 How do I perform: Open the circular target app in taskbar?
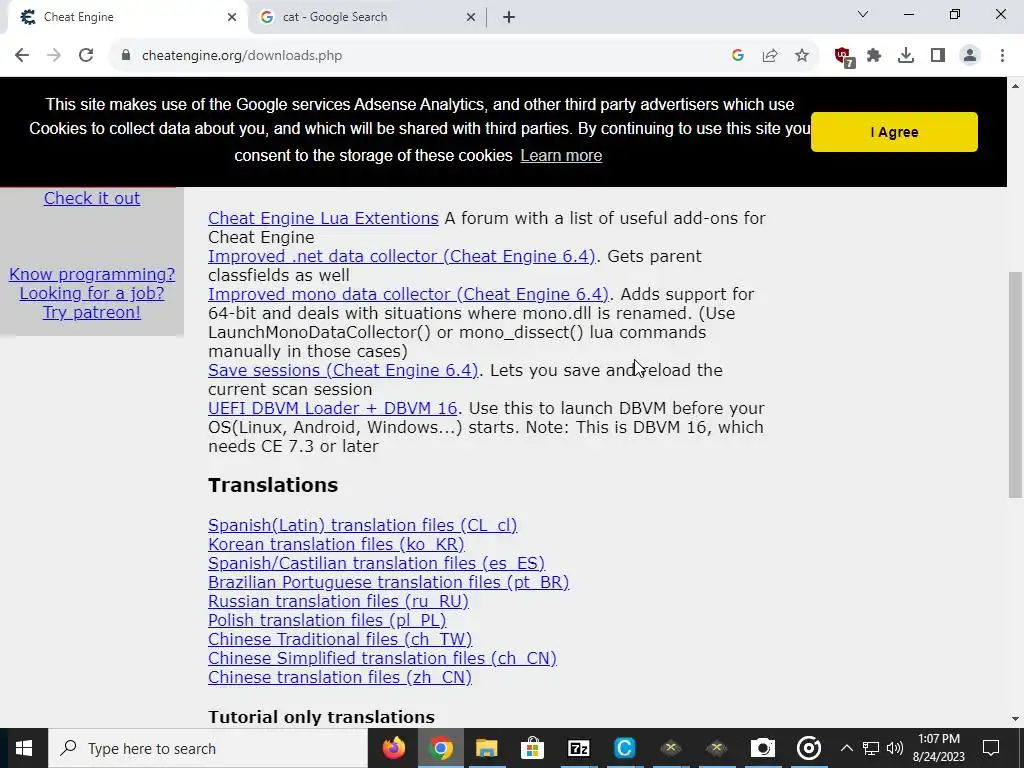click(808, 748)
